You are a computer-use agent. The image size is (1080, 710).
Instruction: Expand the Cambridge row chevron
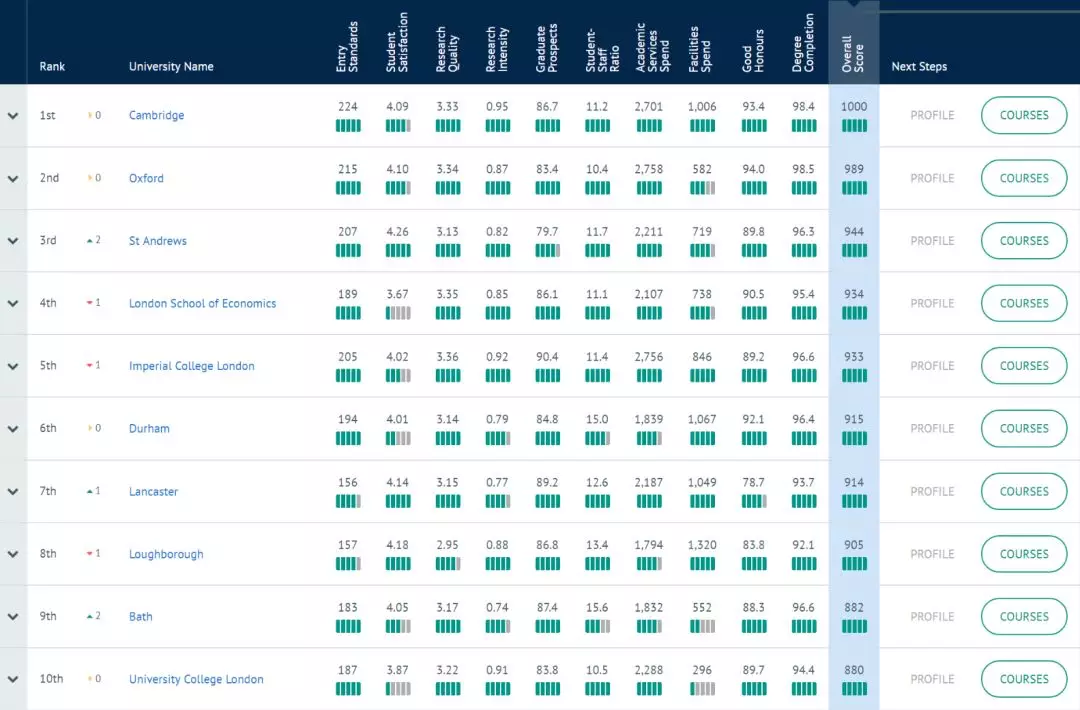13,116
